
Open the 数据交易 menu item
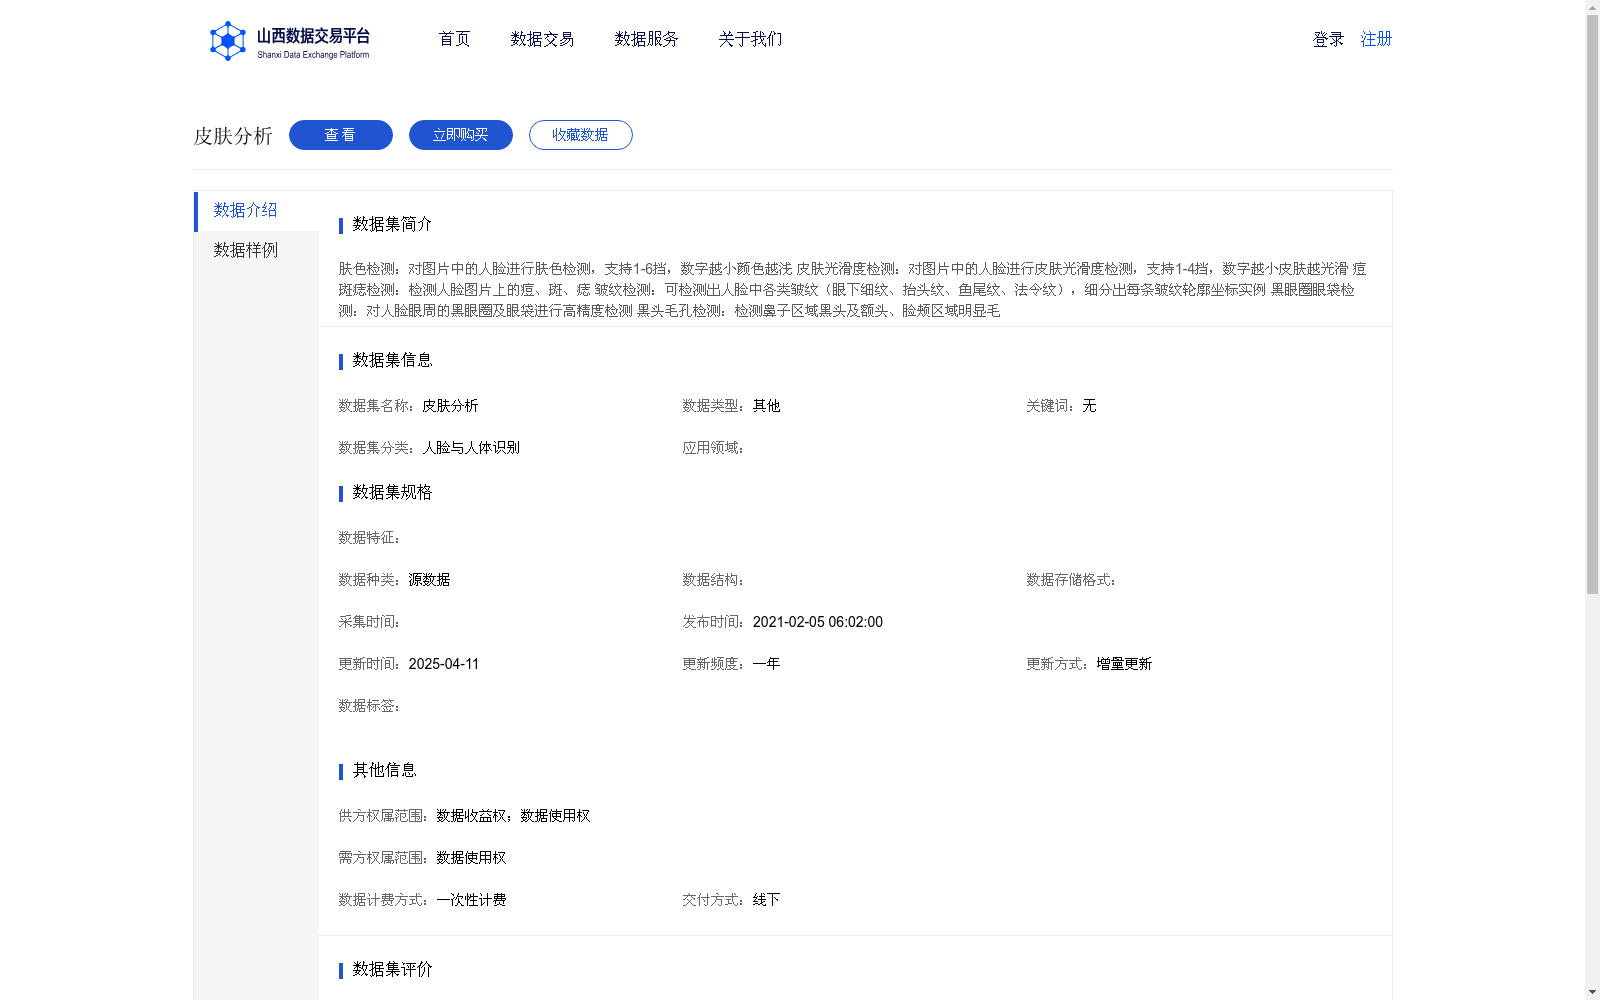click(542, 39)
